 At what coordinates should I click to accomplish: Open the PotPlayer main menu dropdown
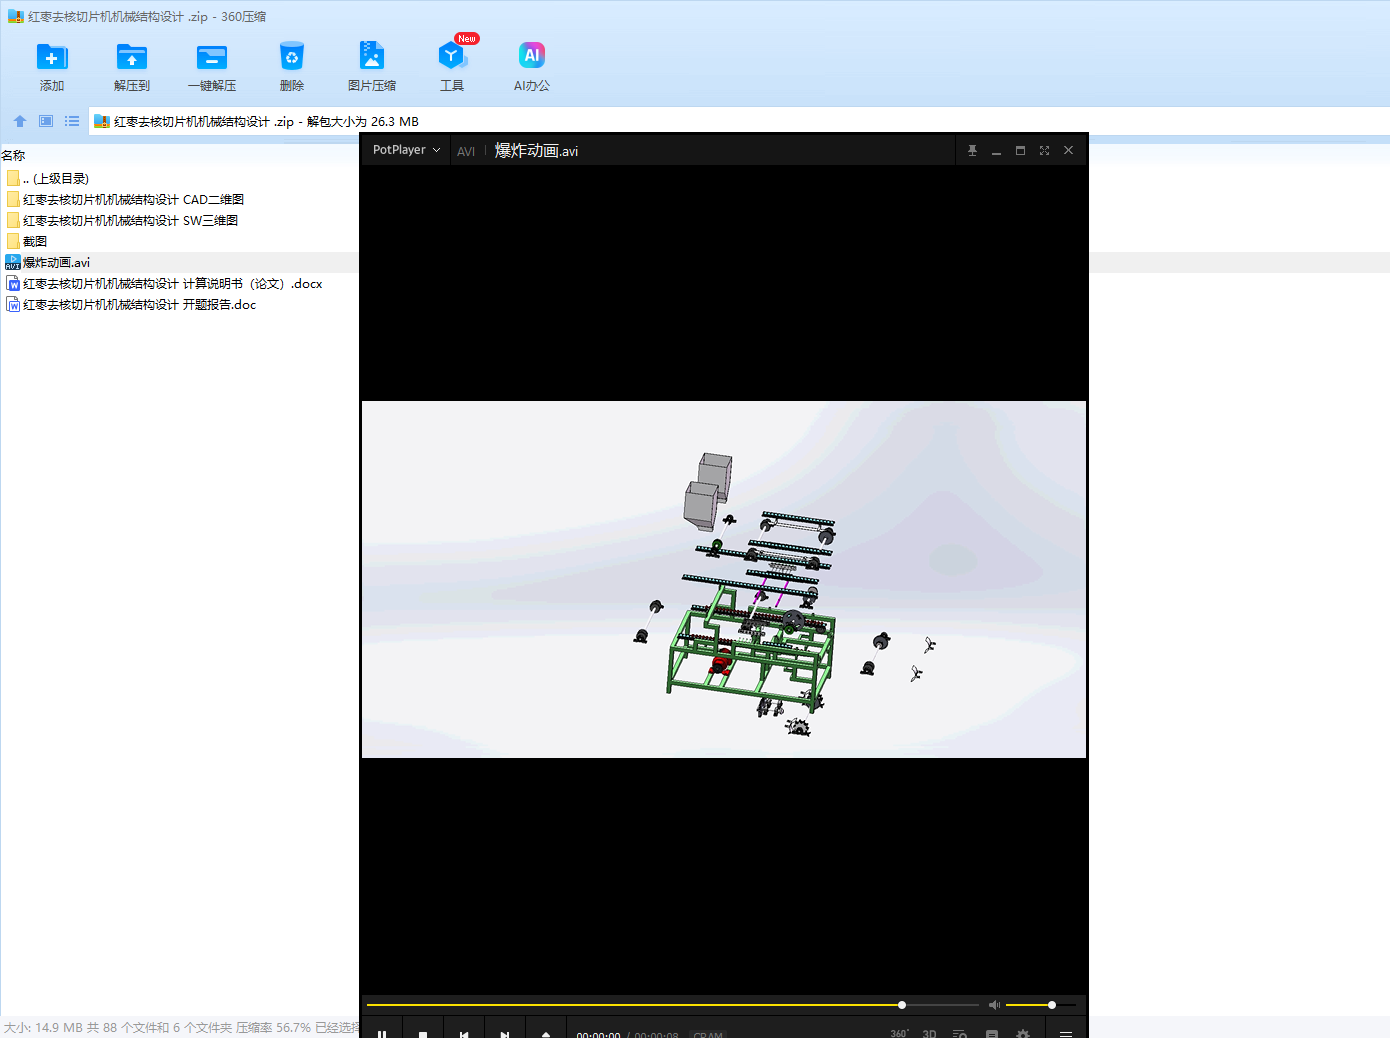[406, 150]
